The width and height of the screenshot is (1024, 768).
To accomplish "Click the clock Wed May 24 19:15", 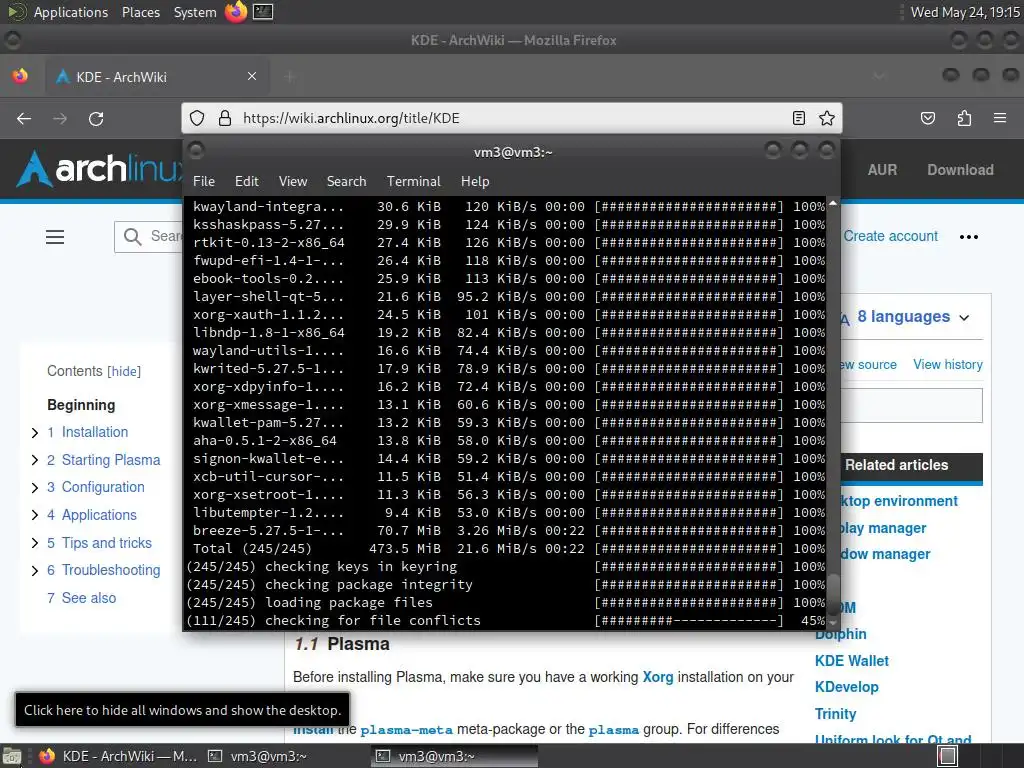I will 965,12.
